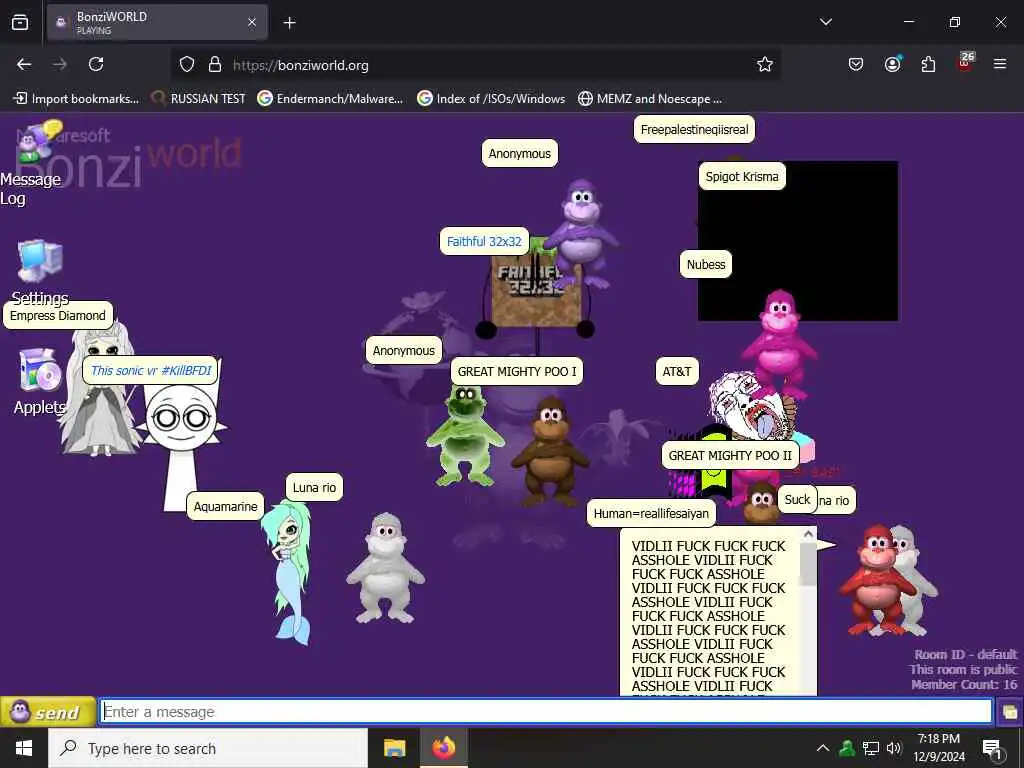The height and width of the screenshot is (768, 1024).
Task: Open the extension icon with 26 badge
Action: coord(965,63)
